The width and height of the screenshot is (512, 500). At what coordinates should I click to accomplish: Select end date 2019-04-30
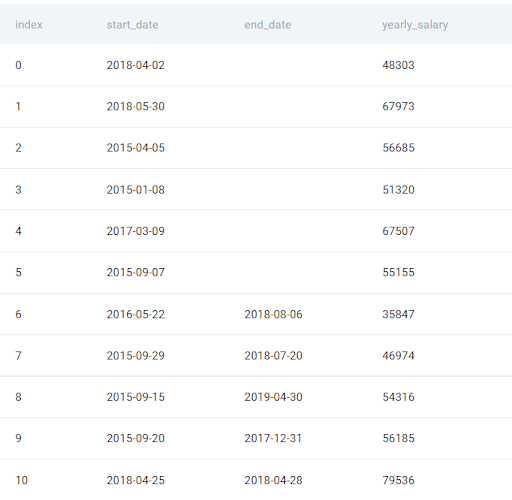tap(273, 397)
